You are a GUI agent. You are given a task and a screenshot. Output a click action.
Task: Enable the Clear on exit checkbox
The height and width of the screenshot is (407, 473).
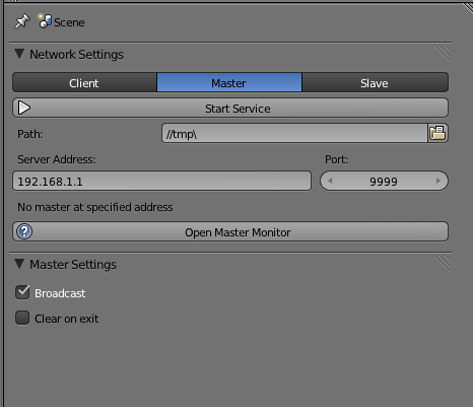[22, 318]
